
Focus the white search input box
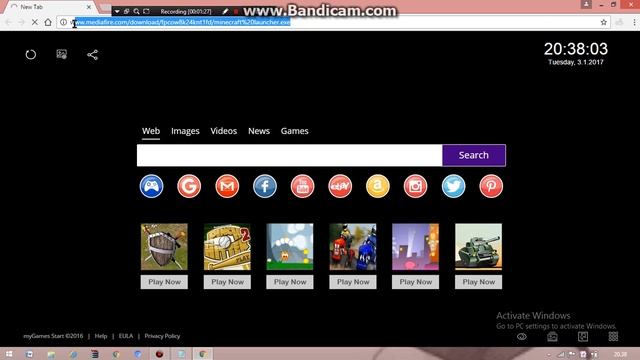[x=289, y=155]
